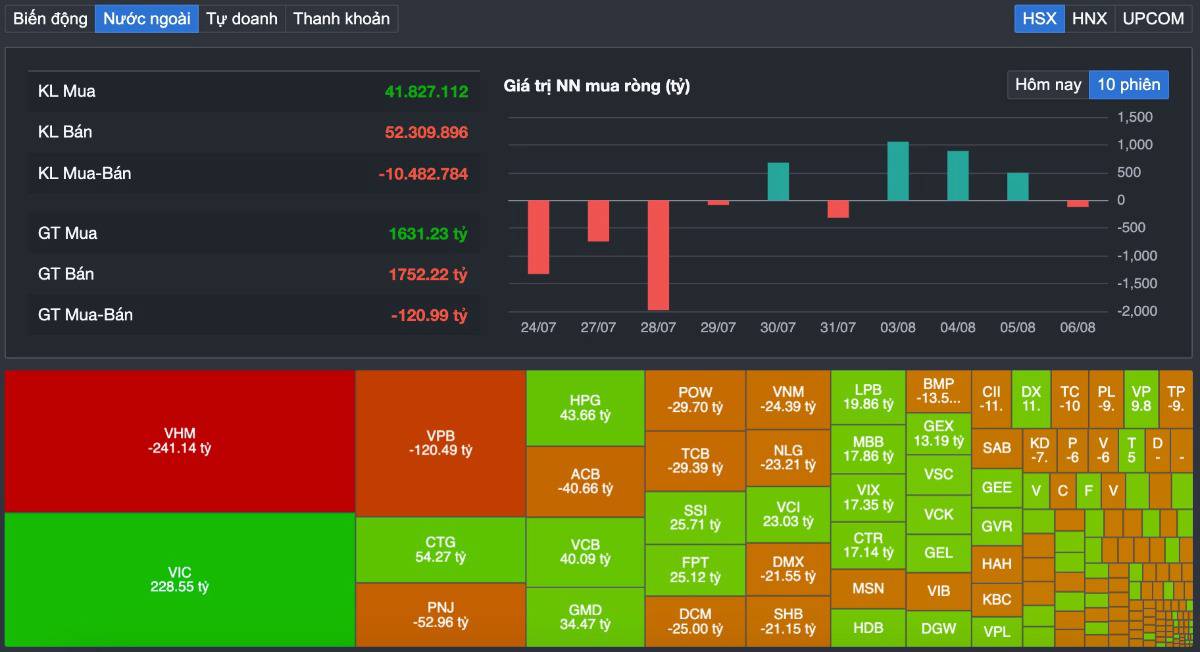Screen dimensions: 1200x652
Task: Open the ACB -40.66 tỷ tile
Action: tap(585, 481)
